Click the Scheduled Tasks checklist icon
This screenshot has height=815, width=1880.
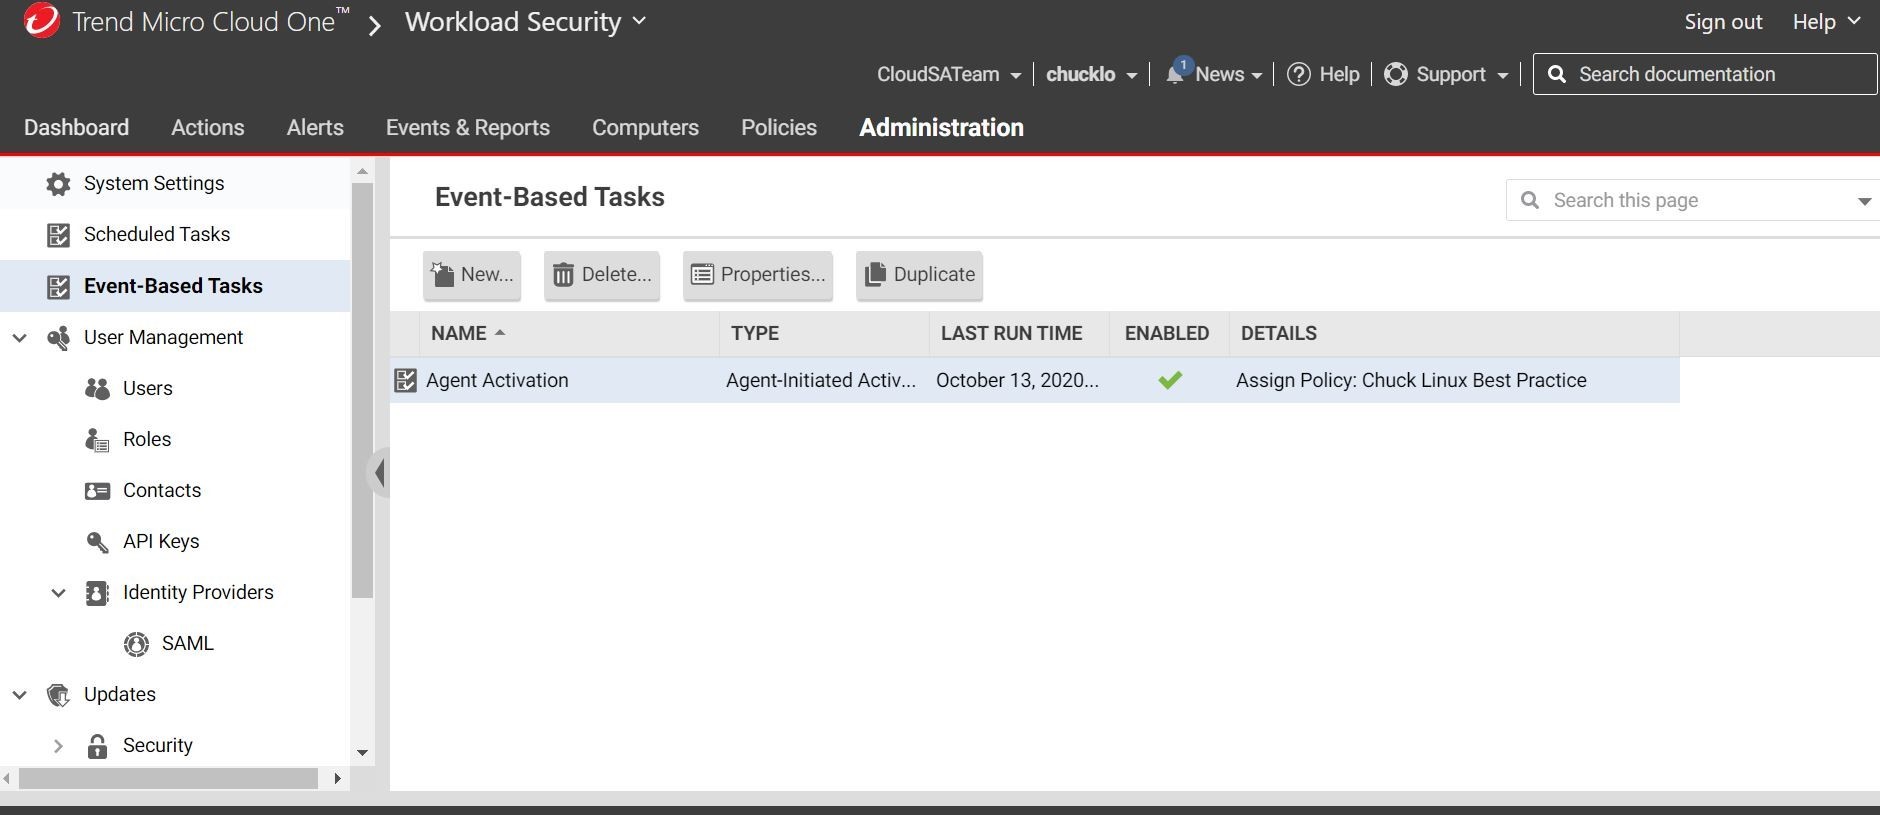coord(58,235)
